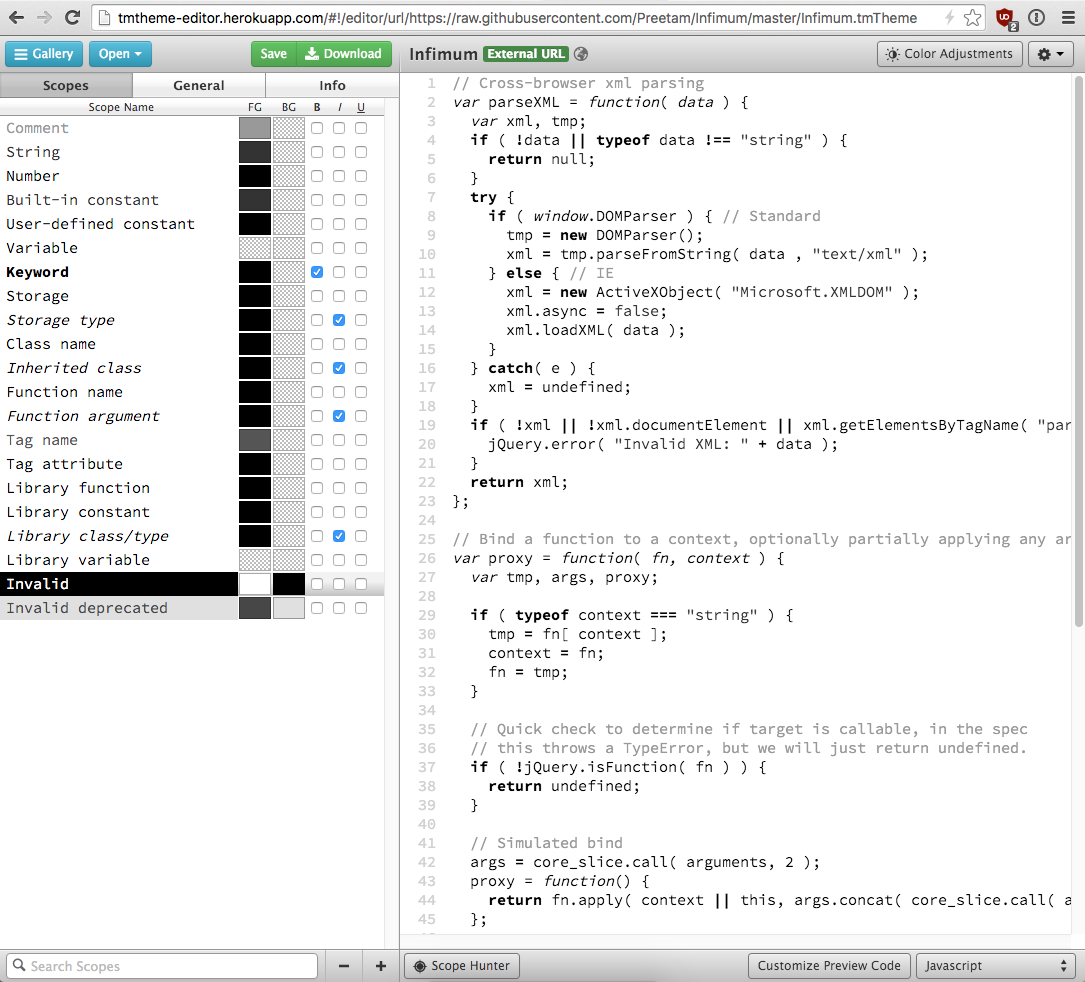The image size is (1085, 982).
Task: Click the globe icon beside External URL
Action: (x=582, y=54)
